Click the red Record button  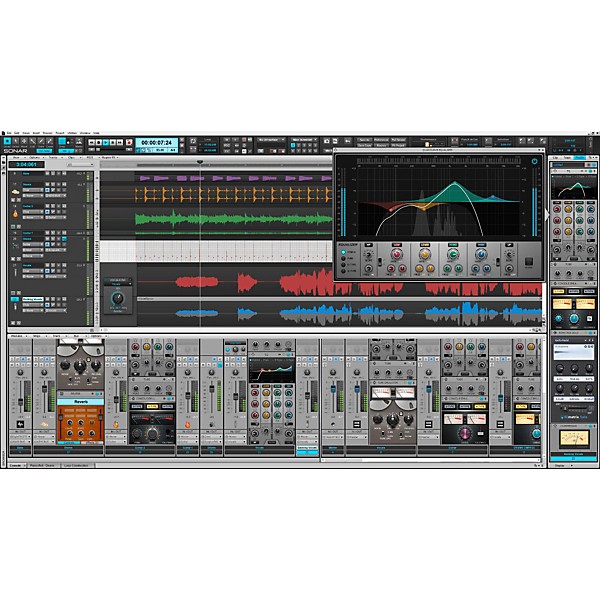pyautogui.click(x=129, y=142)
